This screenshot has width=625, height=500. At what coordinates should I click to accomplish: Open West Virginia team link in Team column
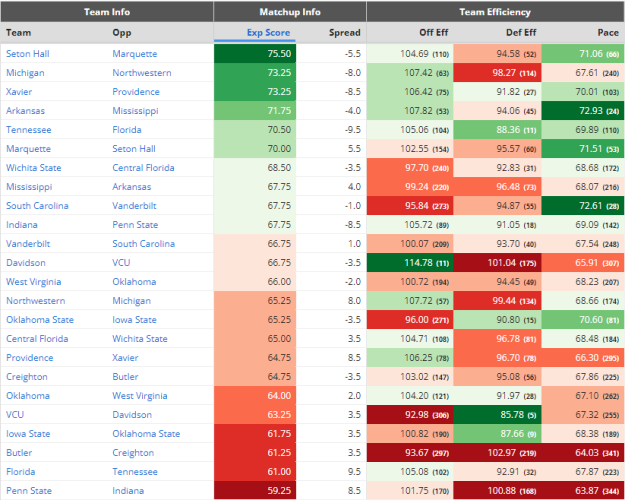point(33,282)
